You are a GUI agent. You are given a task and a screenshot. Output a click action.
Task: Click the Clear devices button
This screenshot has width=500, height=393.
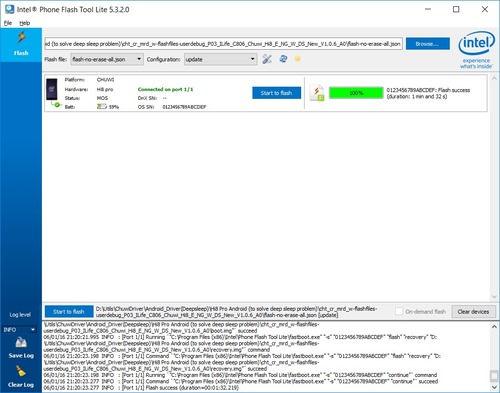[473, 312]
